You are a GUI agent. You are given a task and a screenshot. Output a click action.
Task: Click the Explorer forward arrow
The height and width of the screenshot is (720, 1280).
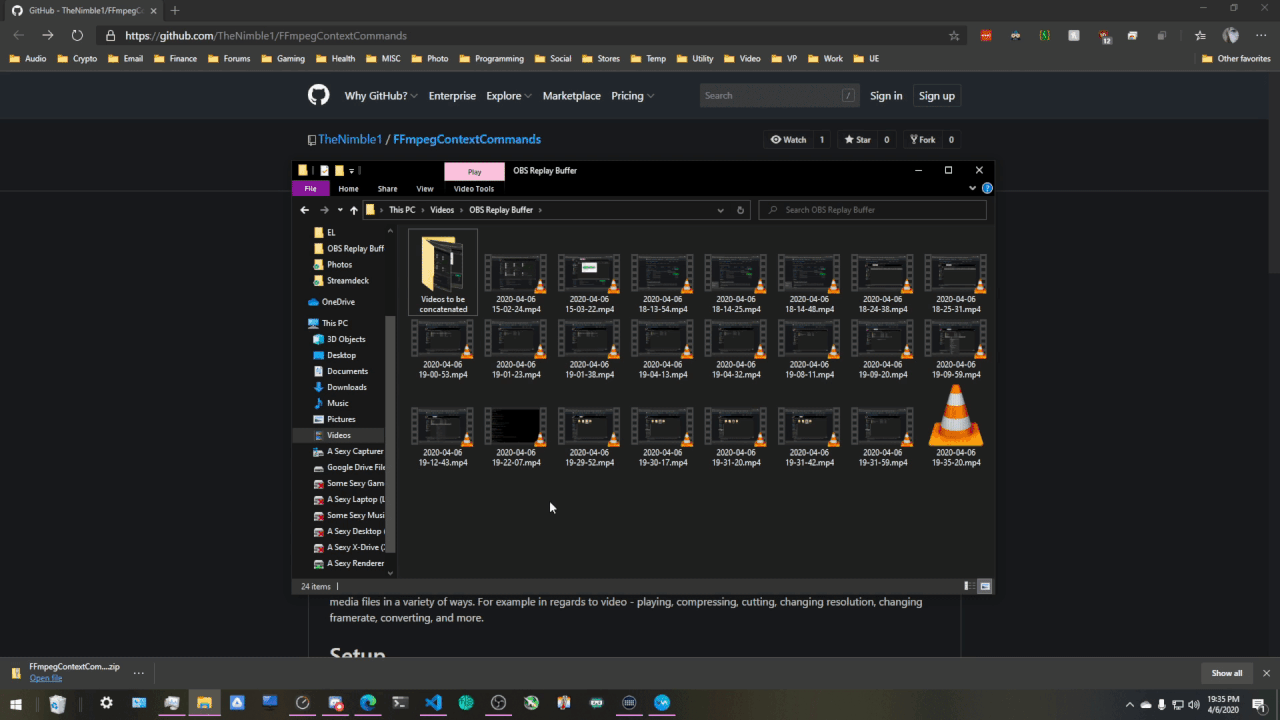(x=324, y=210)
